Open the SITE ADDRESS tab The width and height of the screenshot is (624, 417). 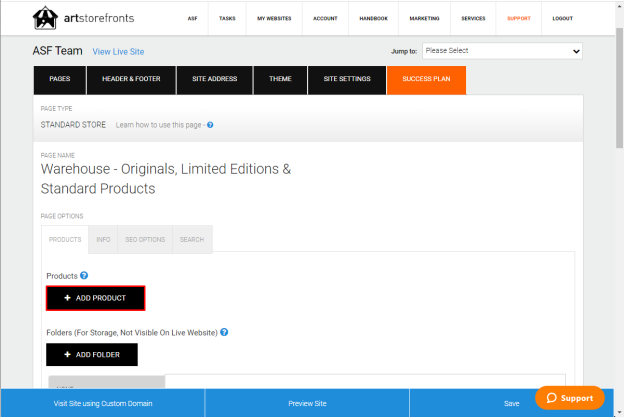tap(214, 80)
